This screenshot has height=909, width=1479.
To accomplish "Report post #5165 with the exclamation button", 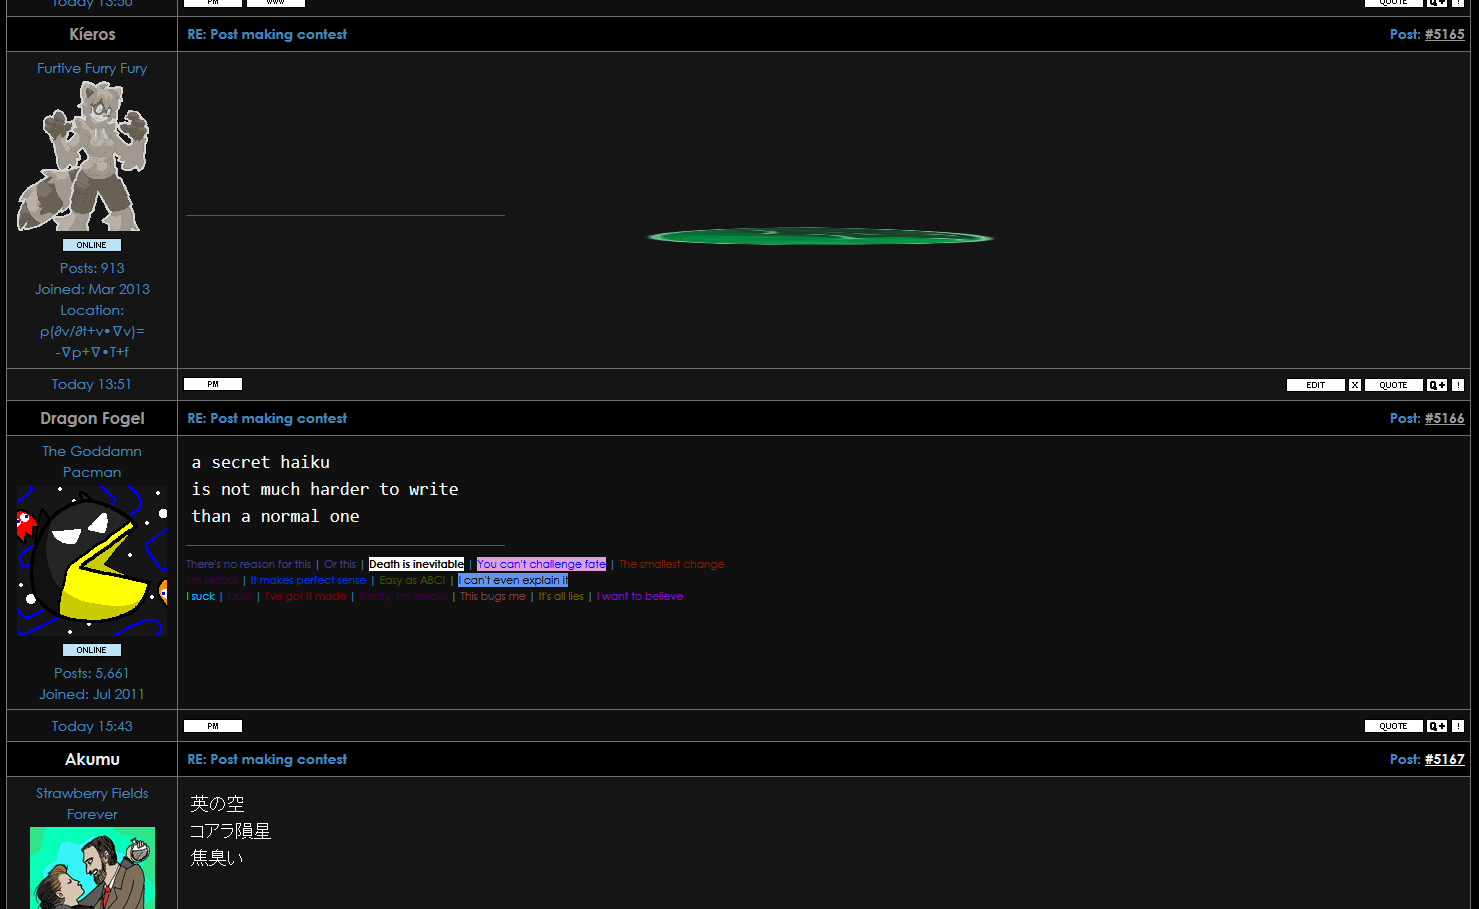I will click(x=1458, y=385).
